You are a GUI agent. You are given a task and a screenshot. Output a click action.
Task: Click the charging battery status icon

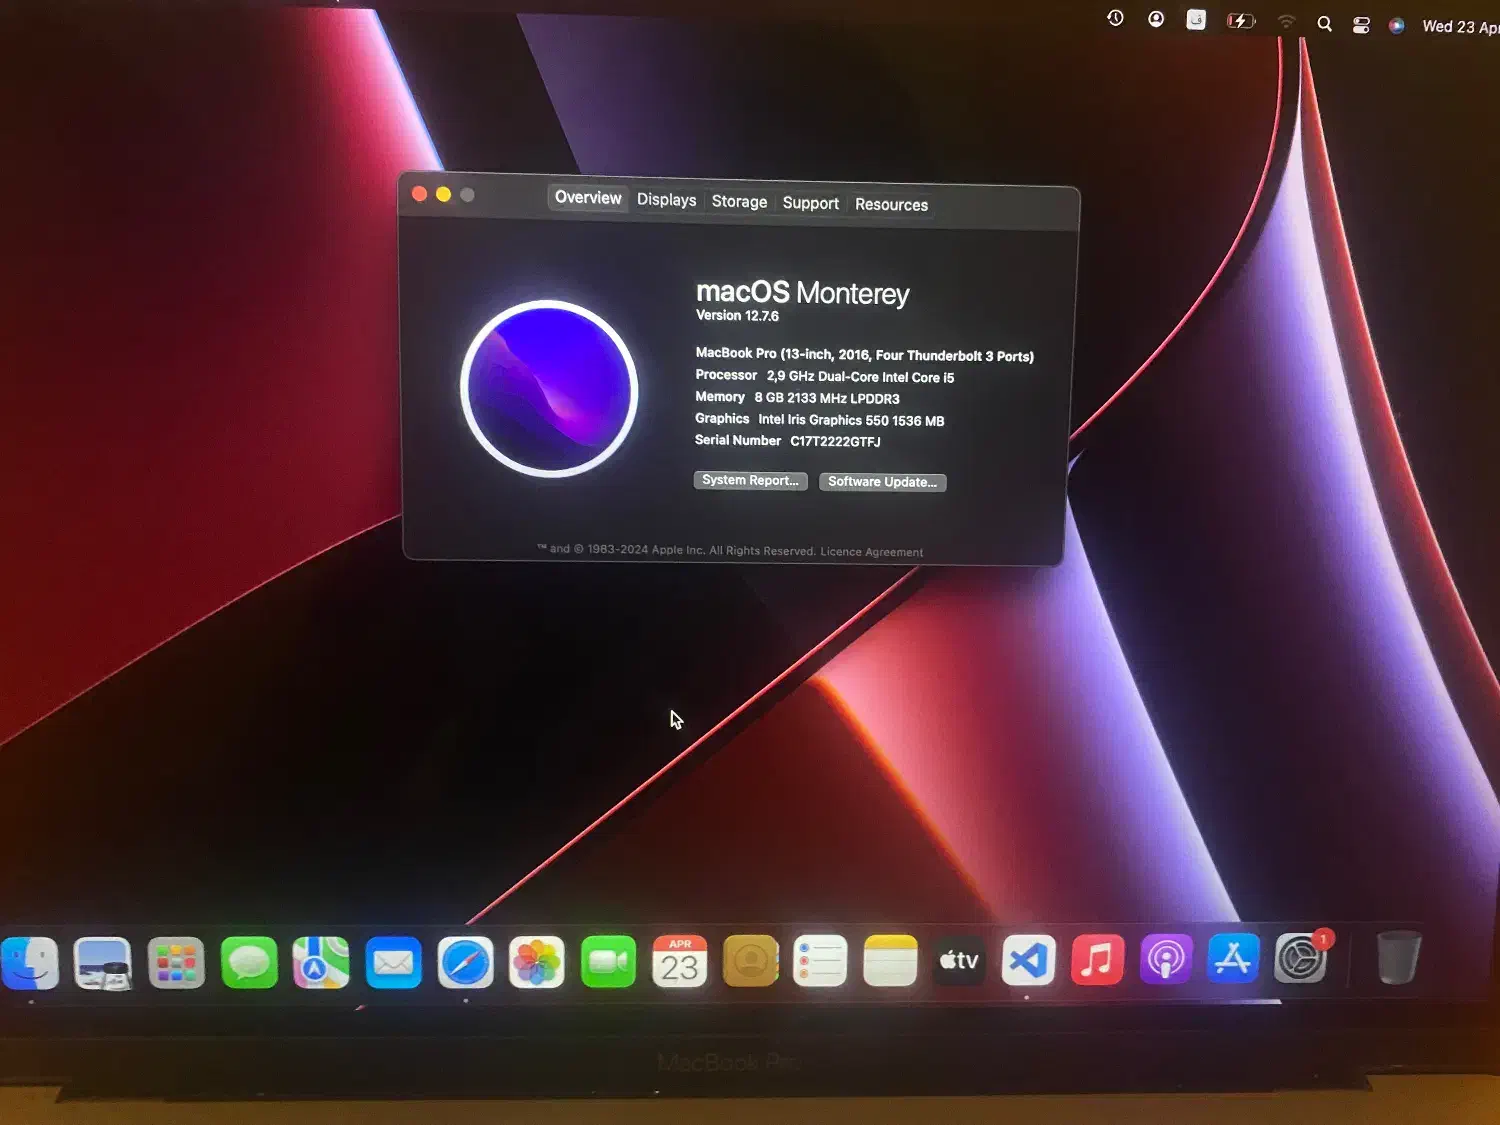pos(1241,21)
